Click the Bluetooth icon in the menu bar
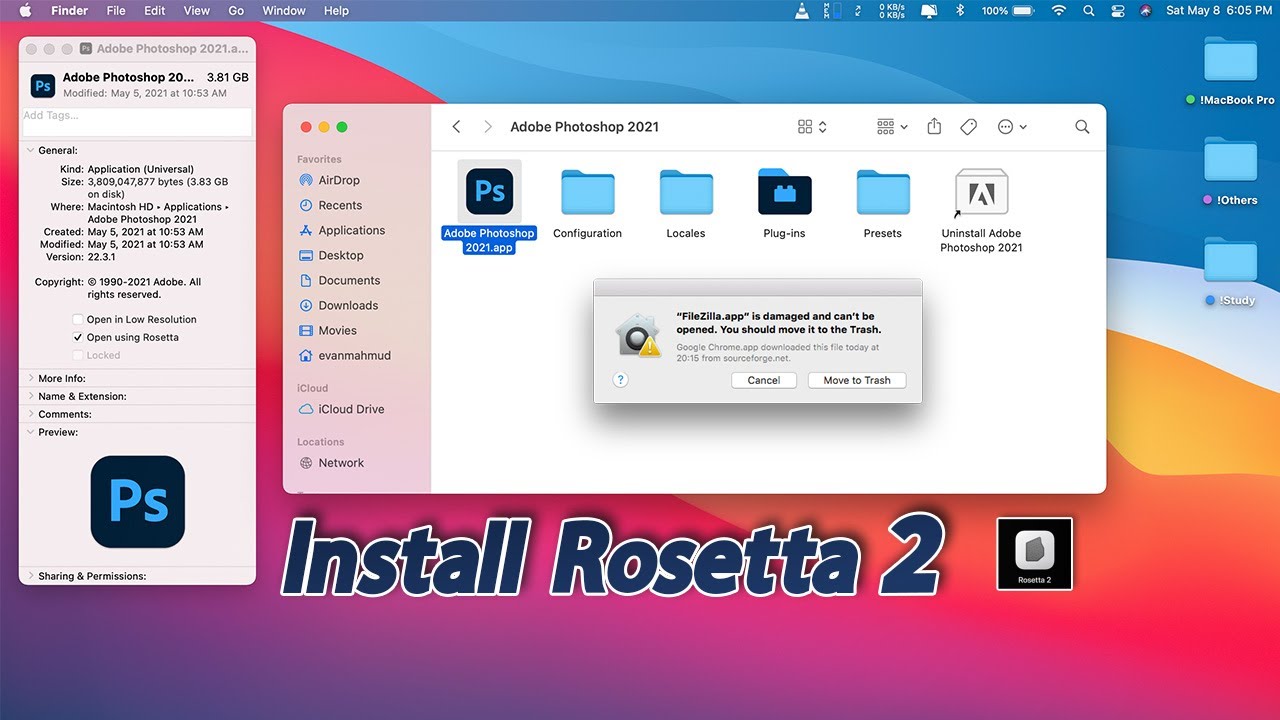 click(959, 11)
